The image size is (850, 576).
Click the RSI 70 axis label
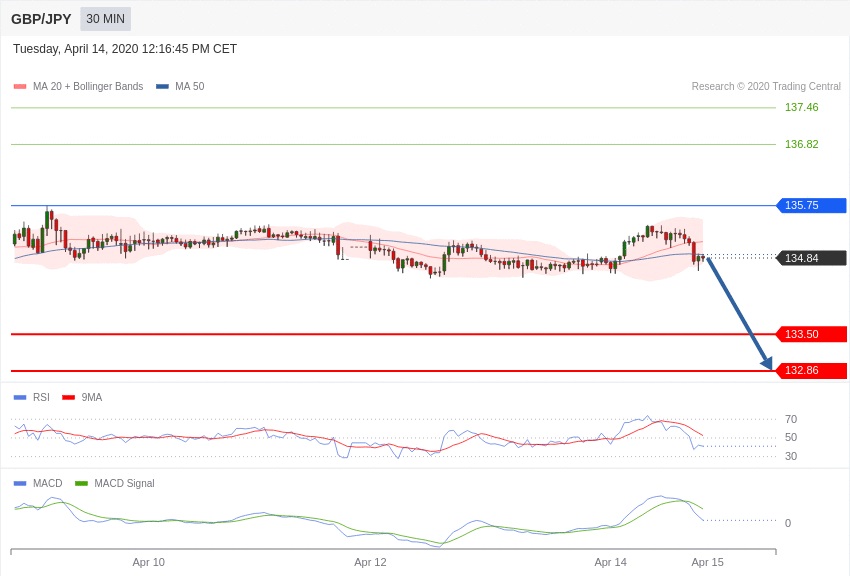pyautogui.click(x=791, y=419)
